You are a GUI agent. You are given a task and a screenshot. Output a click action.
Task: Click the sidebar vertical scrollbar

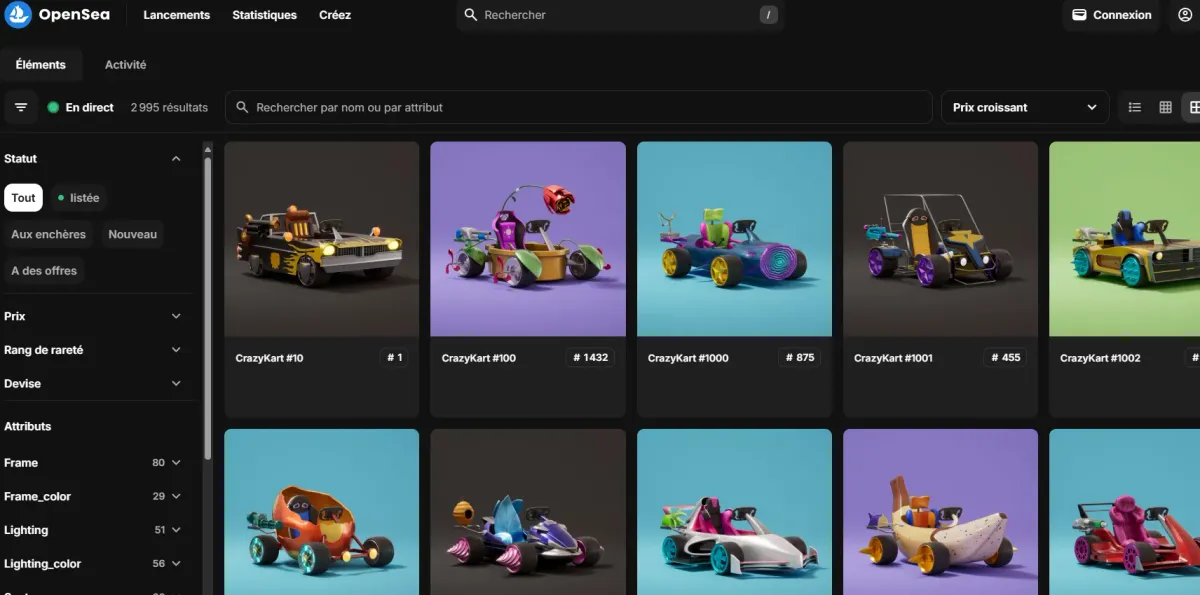(x=208, y=300)
